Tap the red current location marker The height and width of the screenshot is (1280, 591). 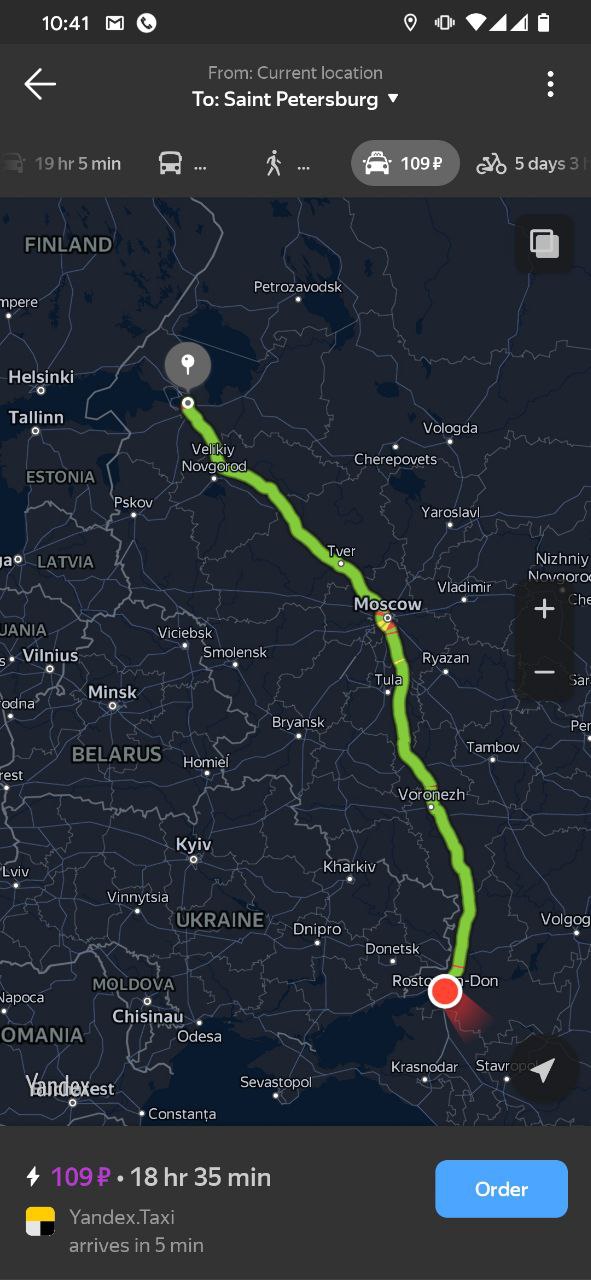click(444, 992)
